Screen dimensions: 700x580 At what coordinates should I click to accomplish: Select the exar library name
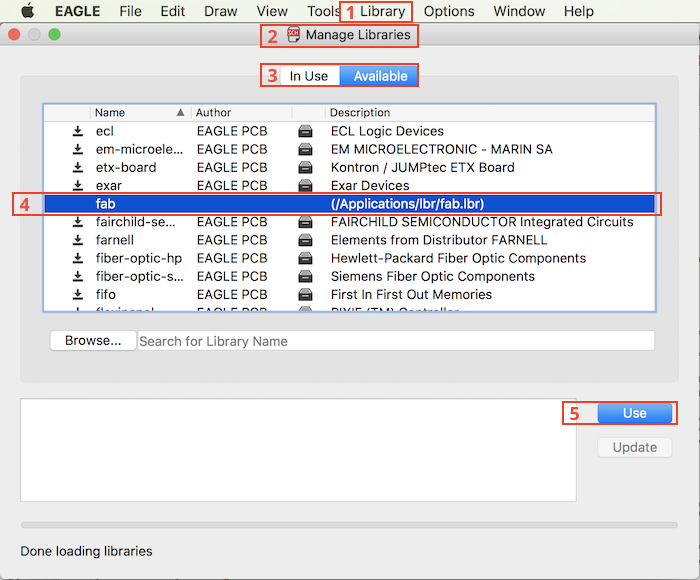(109, 186)
